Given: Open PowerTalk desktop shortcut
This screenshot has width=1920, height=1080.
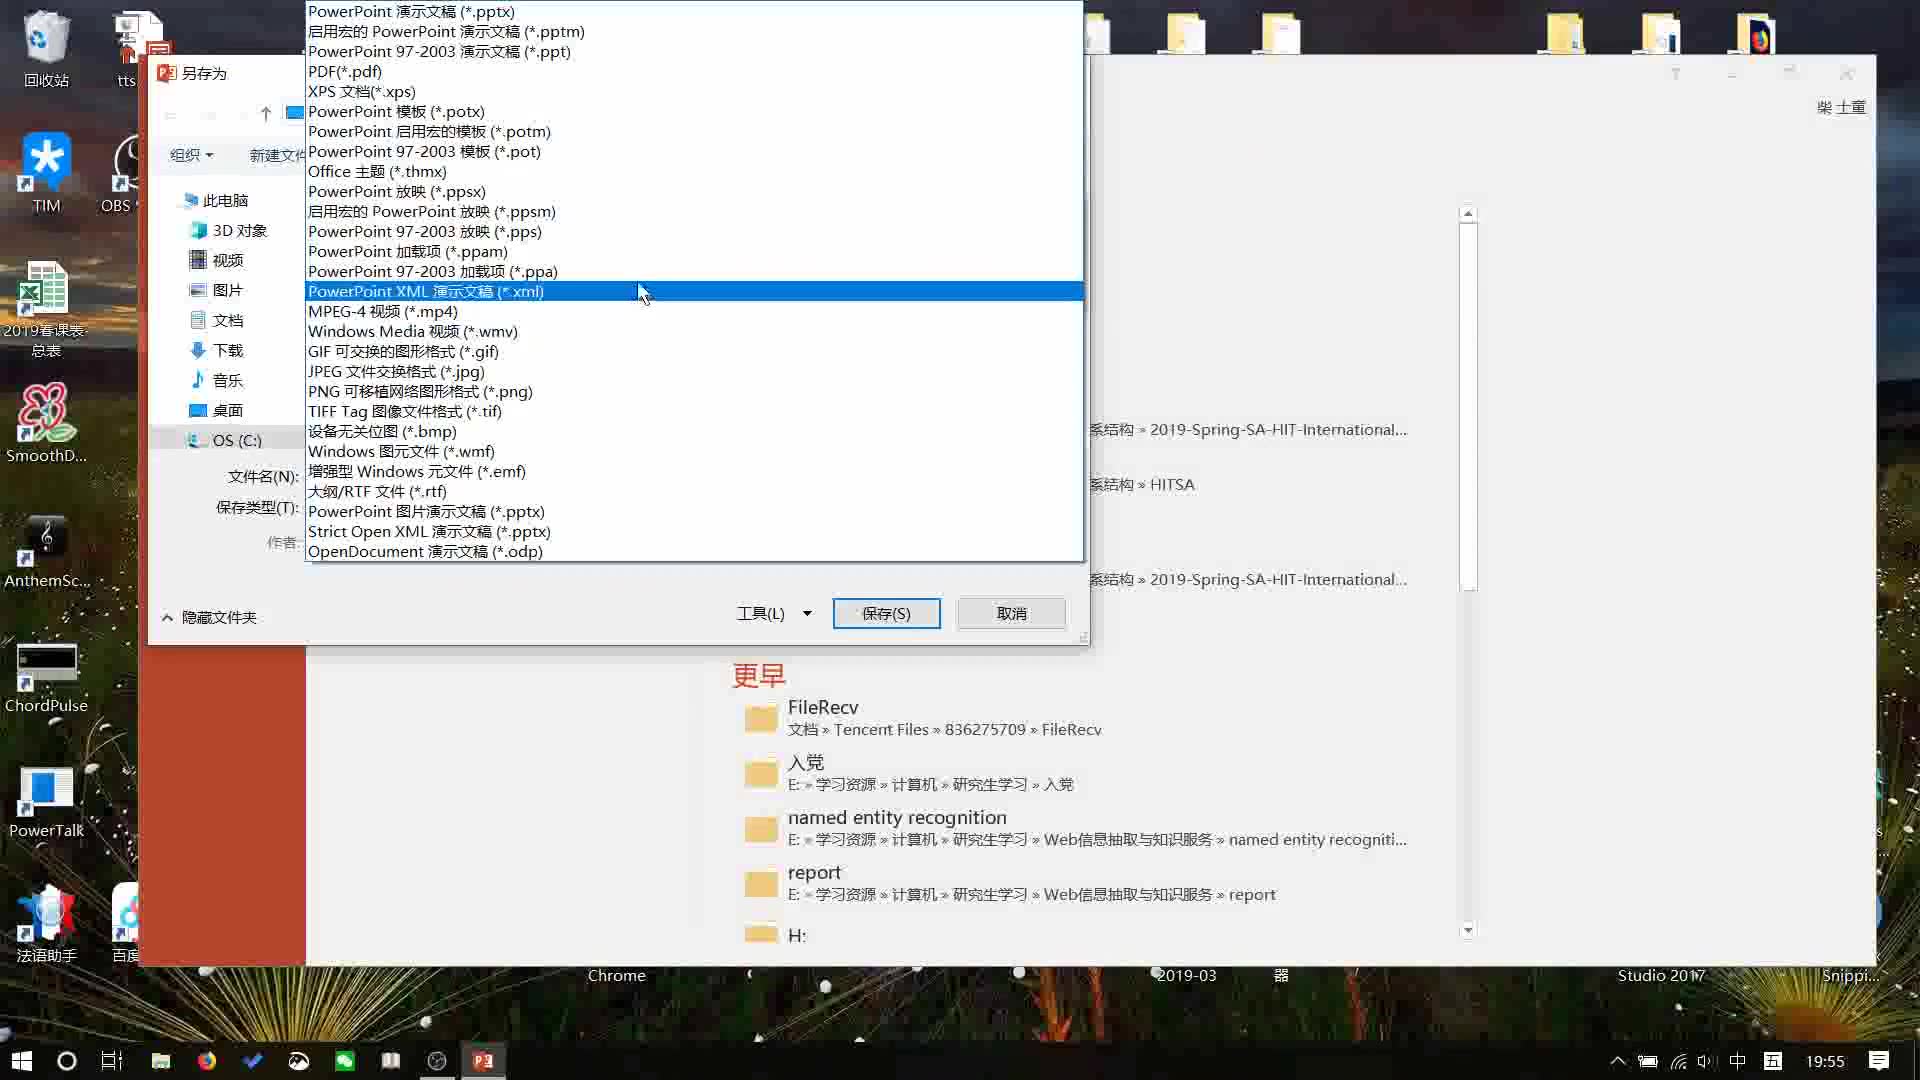Looking at the screenshot, I should [x=46, y=803].
